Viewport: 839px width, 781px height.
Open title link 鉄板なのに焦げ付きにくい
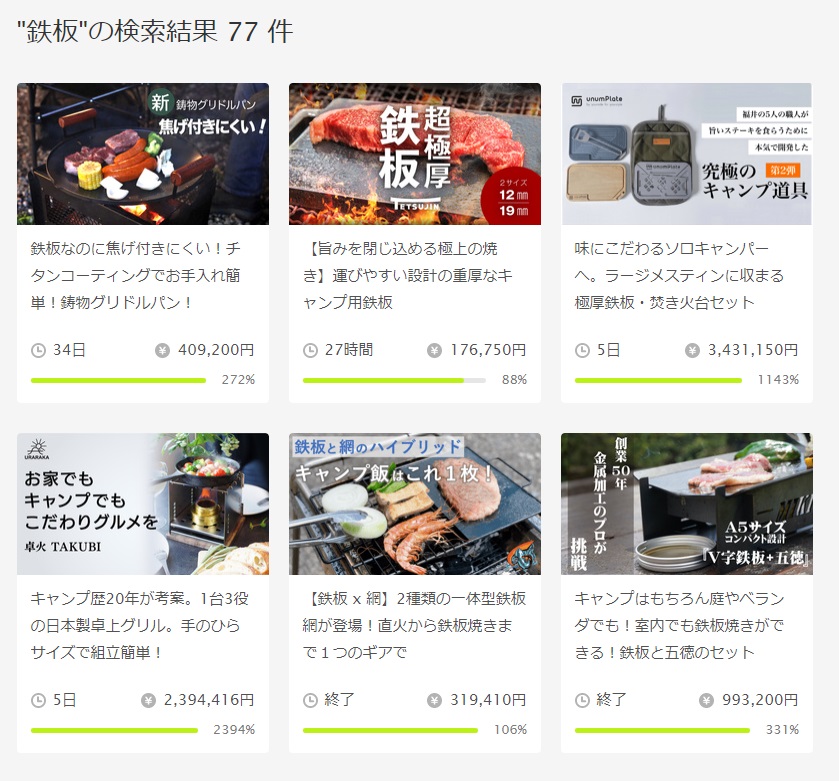coord(136,275)
